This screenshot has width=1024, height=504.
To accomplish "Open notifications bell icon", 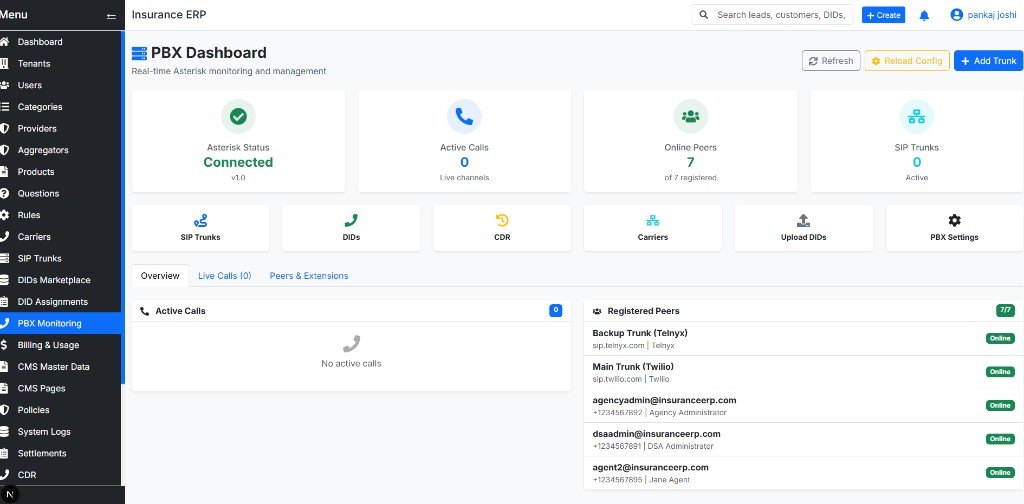I will [x=924, y=15].
